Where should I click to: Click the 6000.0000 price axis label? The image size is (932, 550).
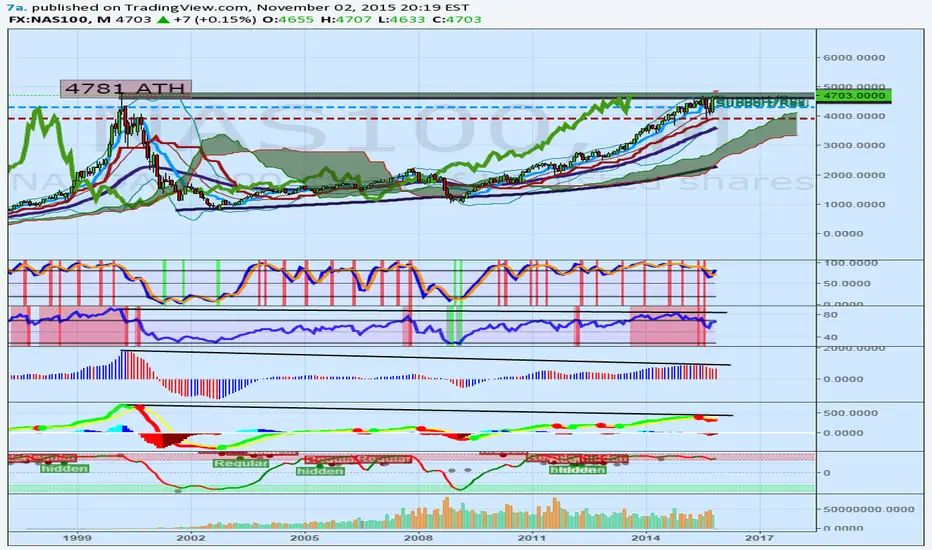[854, 58]
